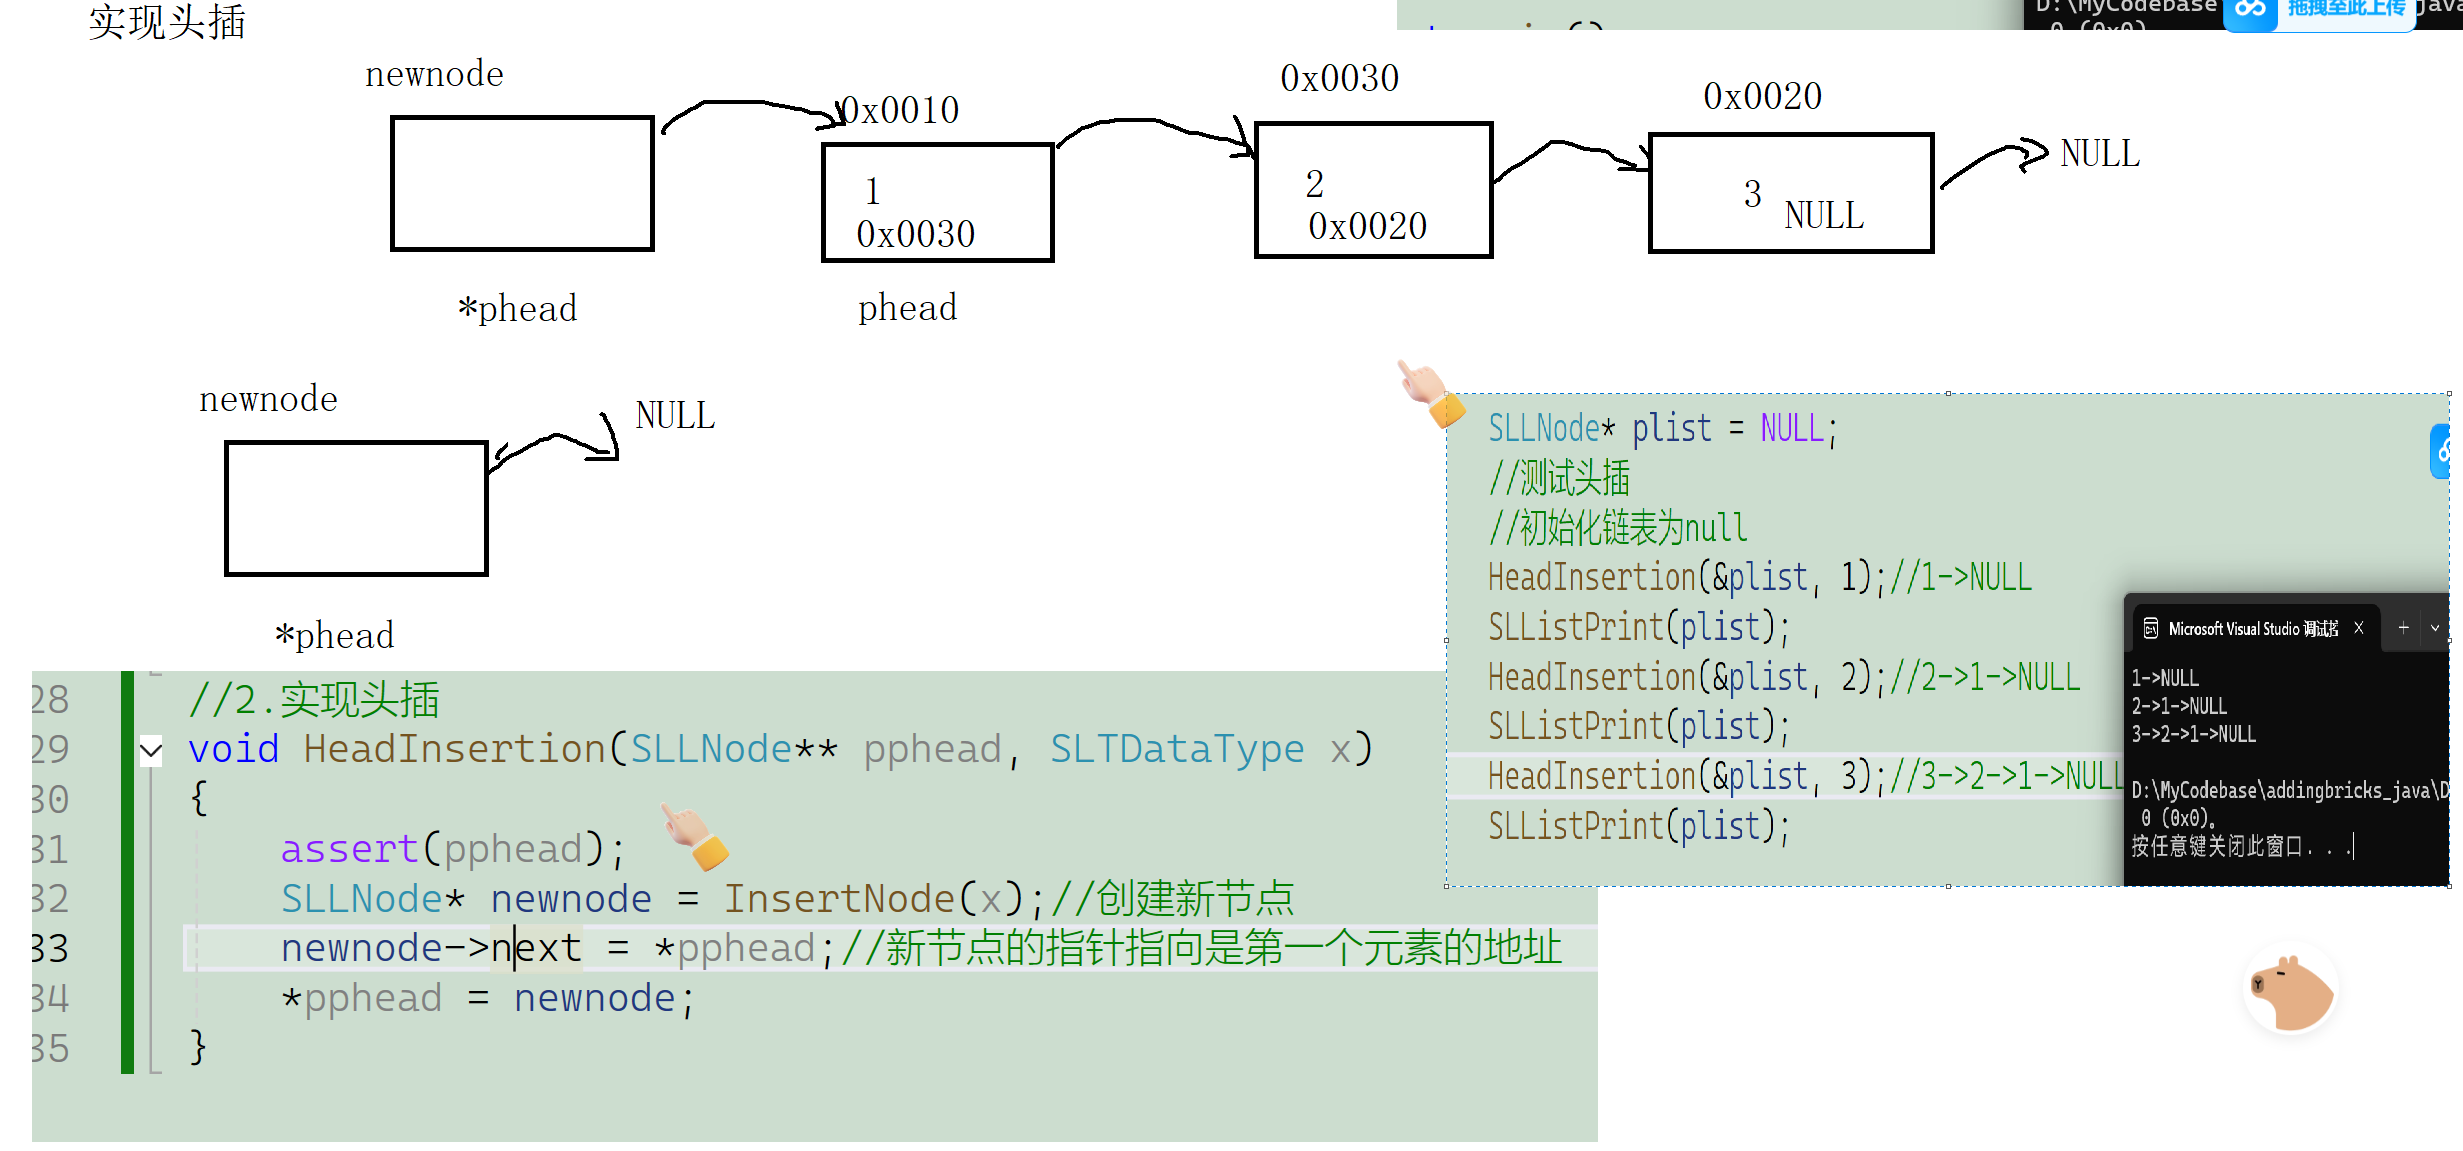
Task: Select the Microsoft Visual Studio debug console tab
Action: [x=2252, y=629]
